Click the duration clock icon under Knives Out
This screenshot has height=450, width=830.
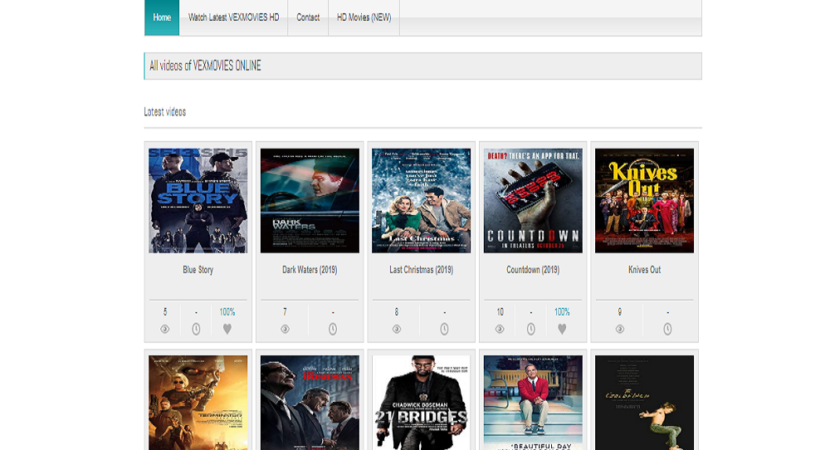pos(667,329)
